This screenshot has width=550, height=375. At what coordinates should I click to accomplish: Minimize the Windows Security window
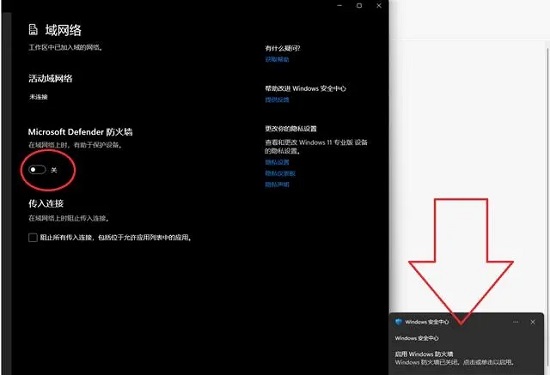point(340,6)
